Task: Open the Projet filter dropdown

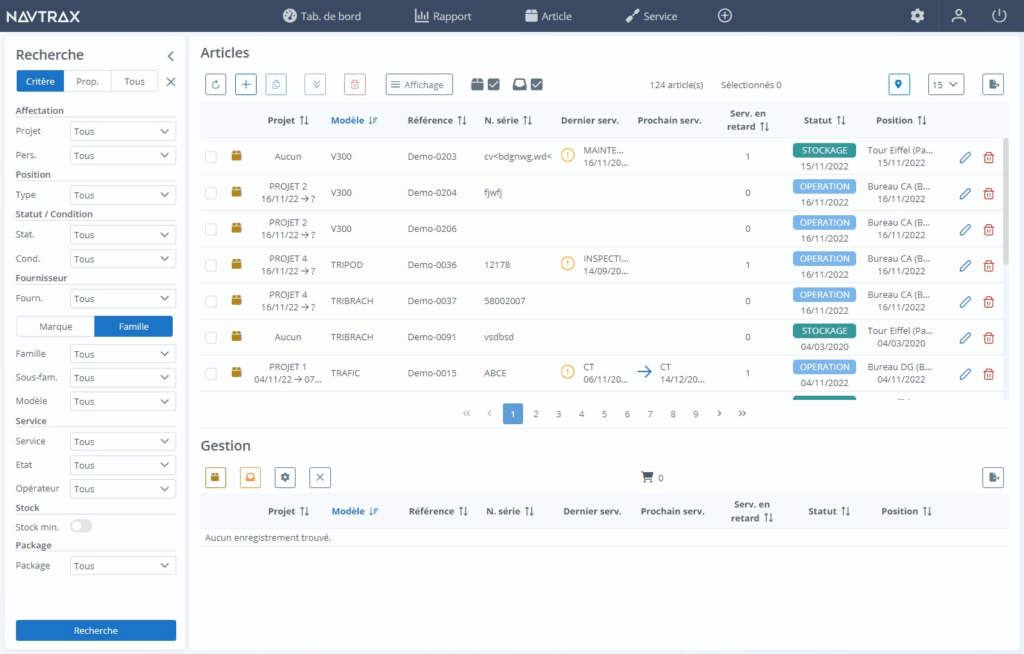Action: 122,130
